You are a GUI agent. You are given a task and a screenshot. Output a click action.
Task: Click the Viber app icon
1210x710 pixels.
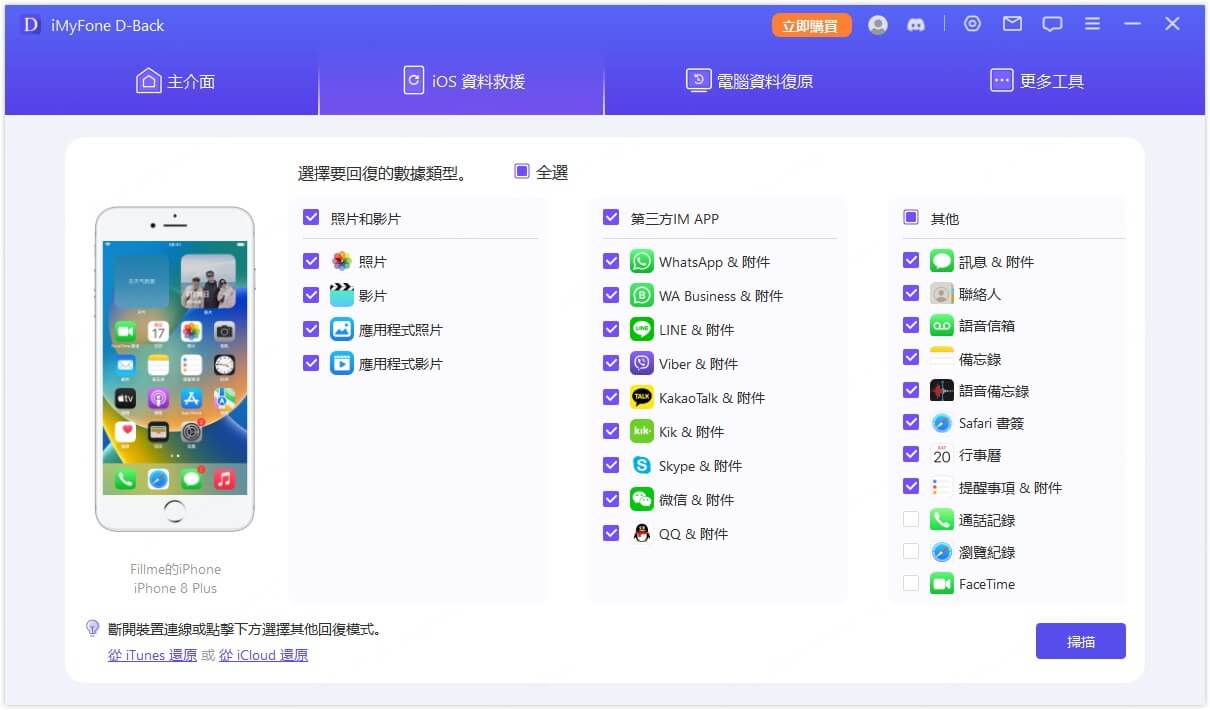[x=640, y=363]
